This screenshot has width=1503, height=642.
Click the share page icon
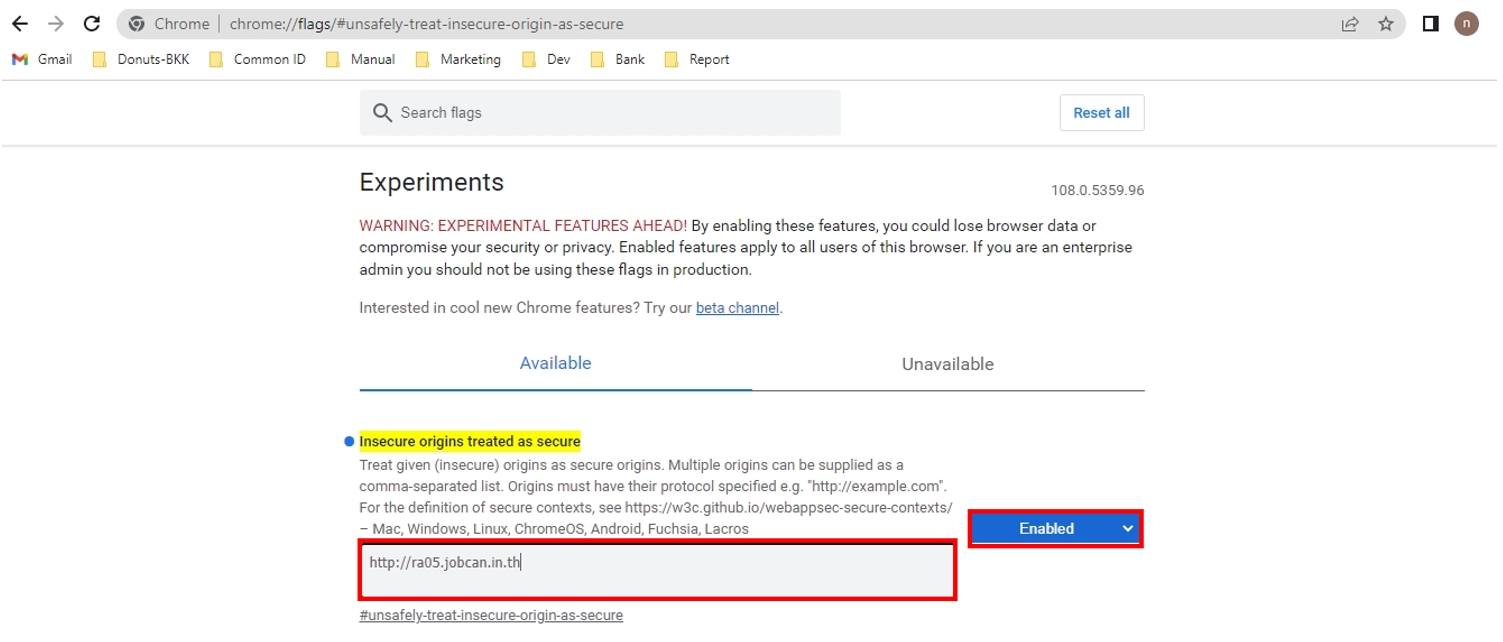click(1350, 24)
